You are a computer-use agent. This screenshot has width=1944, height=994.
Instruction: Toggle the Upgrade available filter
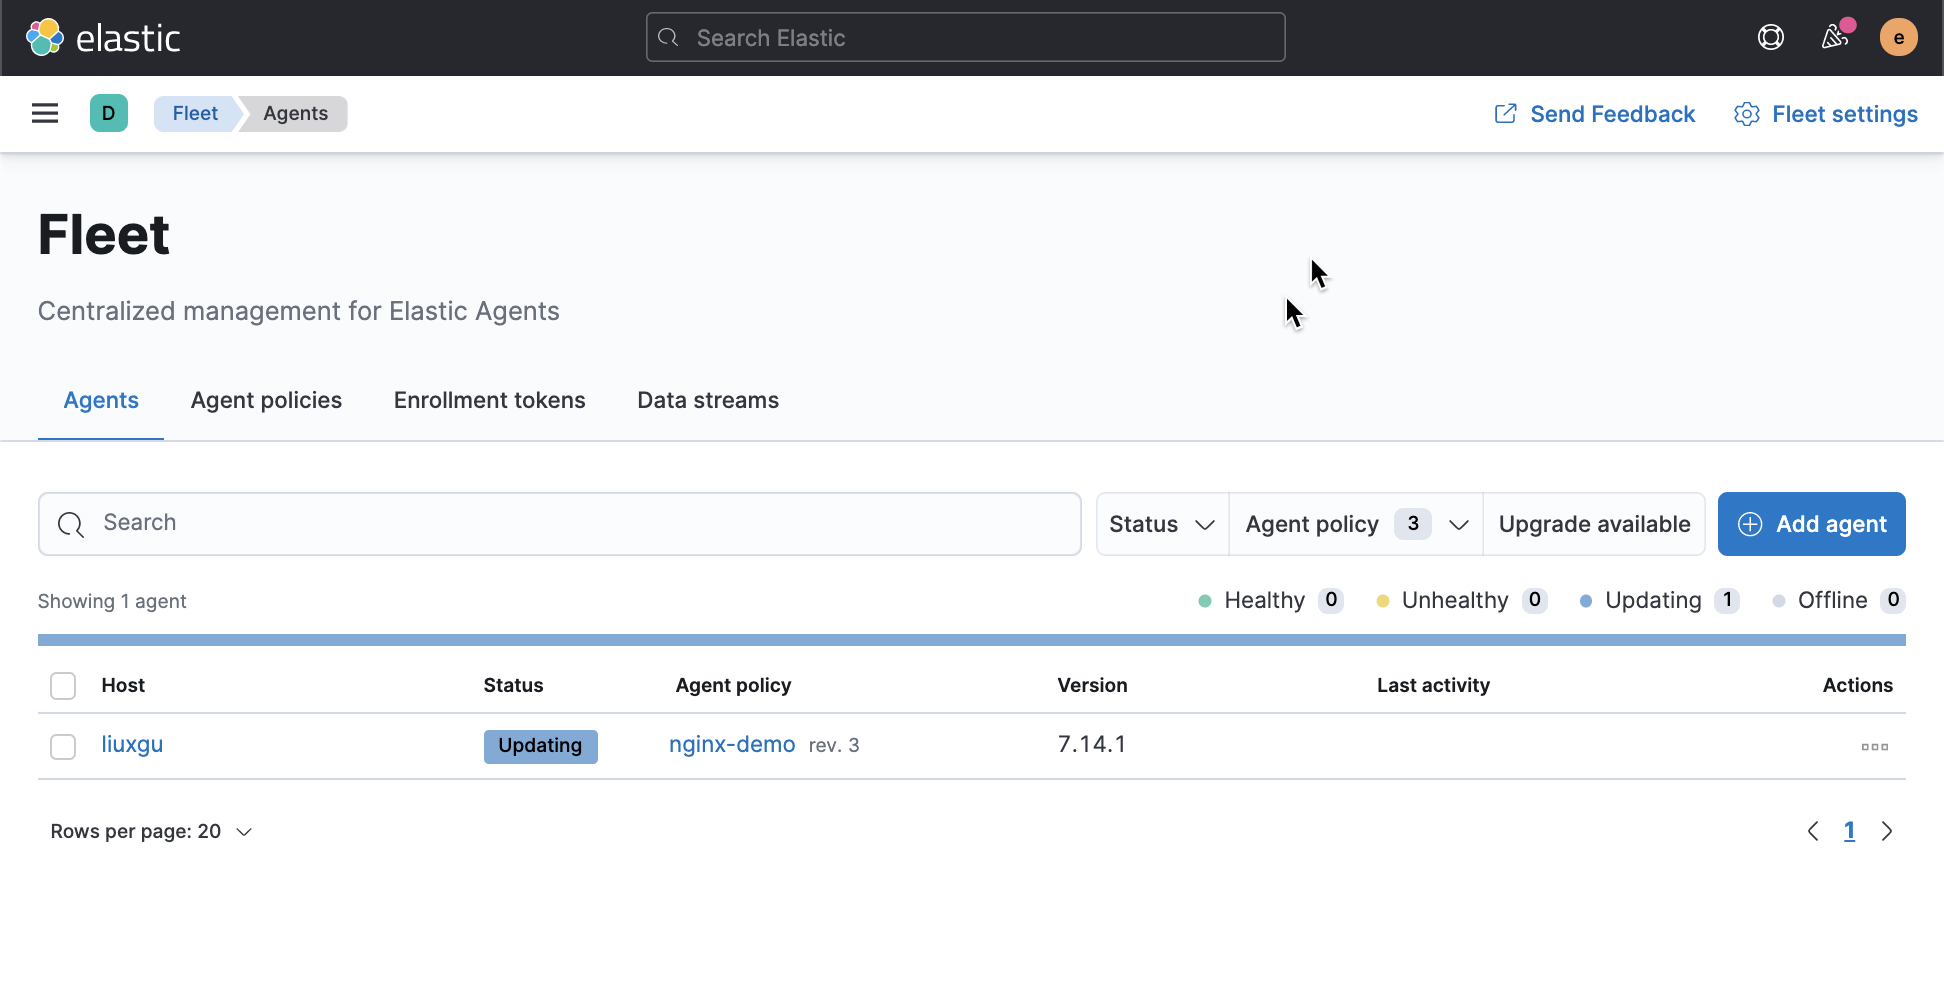(x=1594, y=524)
